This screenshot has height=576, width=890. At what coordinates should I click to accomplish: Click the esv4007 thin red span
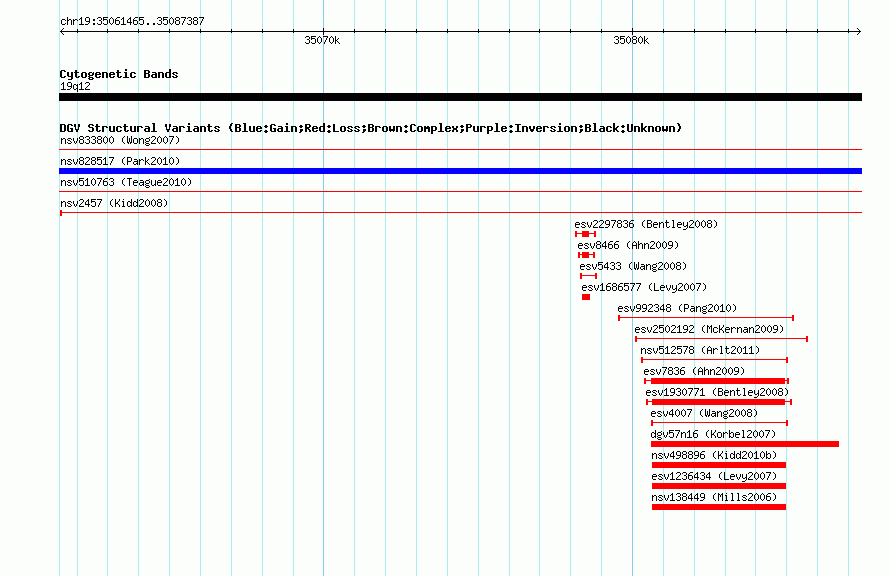click(720, 423)
